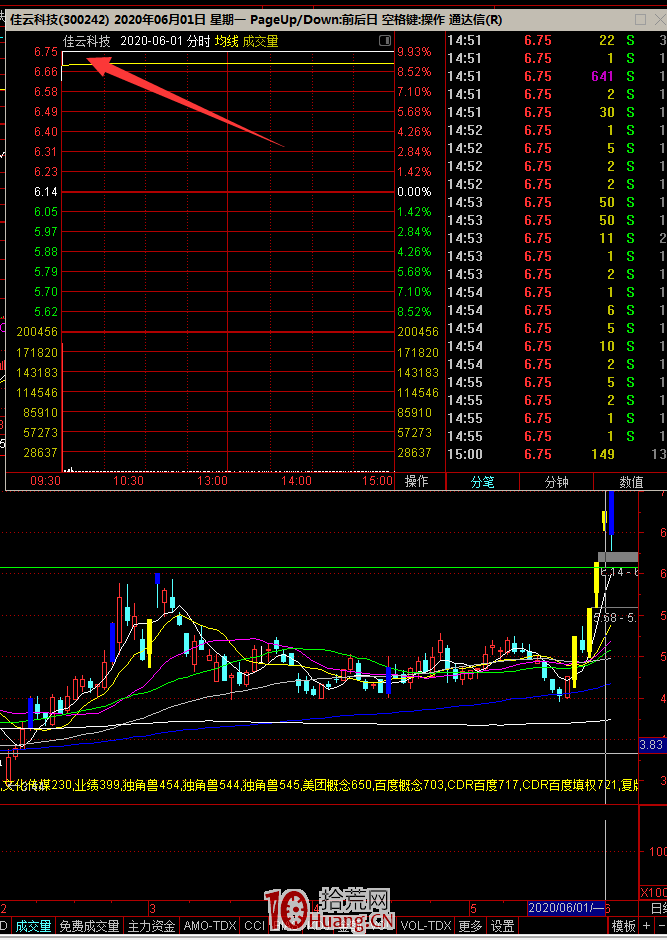Open the 操作 menu below the chart
Screen dimensions: 667x940
tap(417, 481)
